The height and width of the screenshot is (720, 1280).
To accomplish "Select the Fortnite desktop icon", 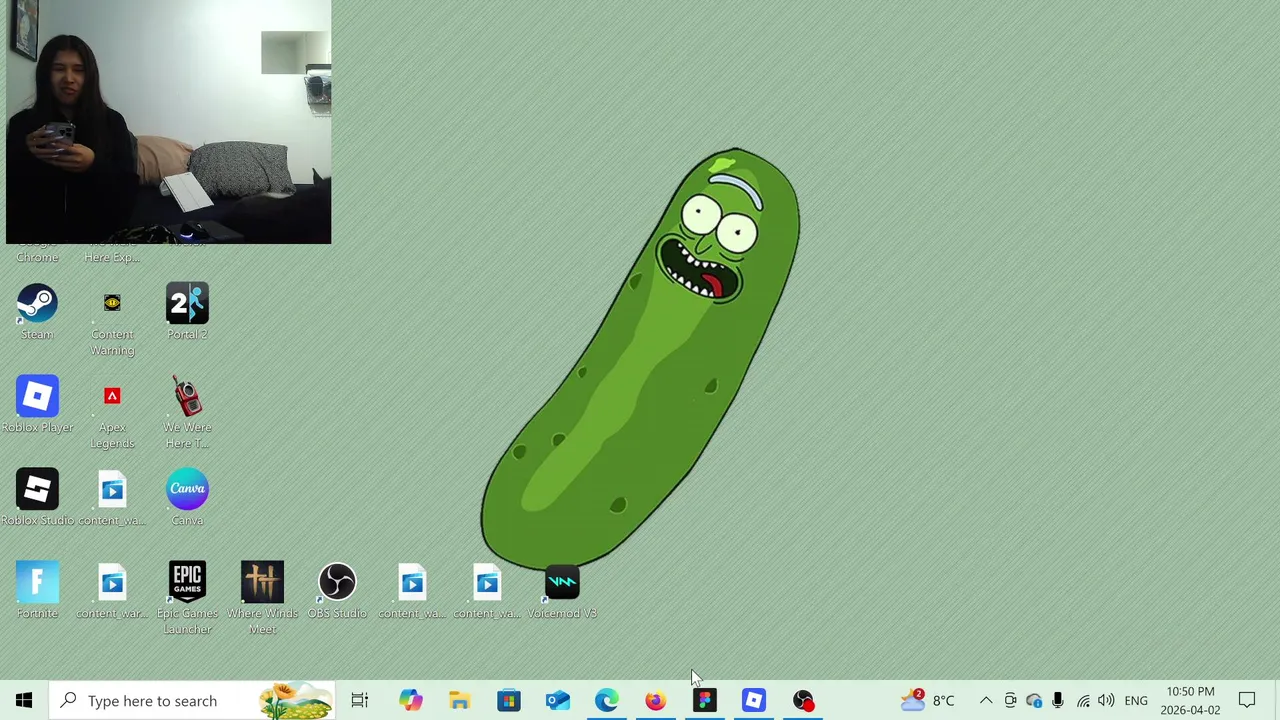I will pyautogui.click(x=37, y=591).
